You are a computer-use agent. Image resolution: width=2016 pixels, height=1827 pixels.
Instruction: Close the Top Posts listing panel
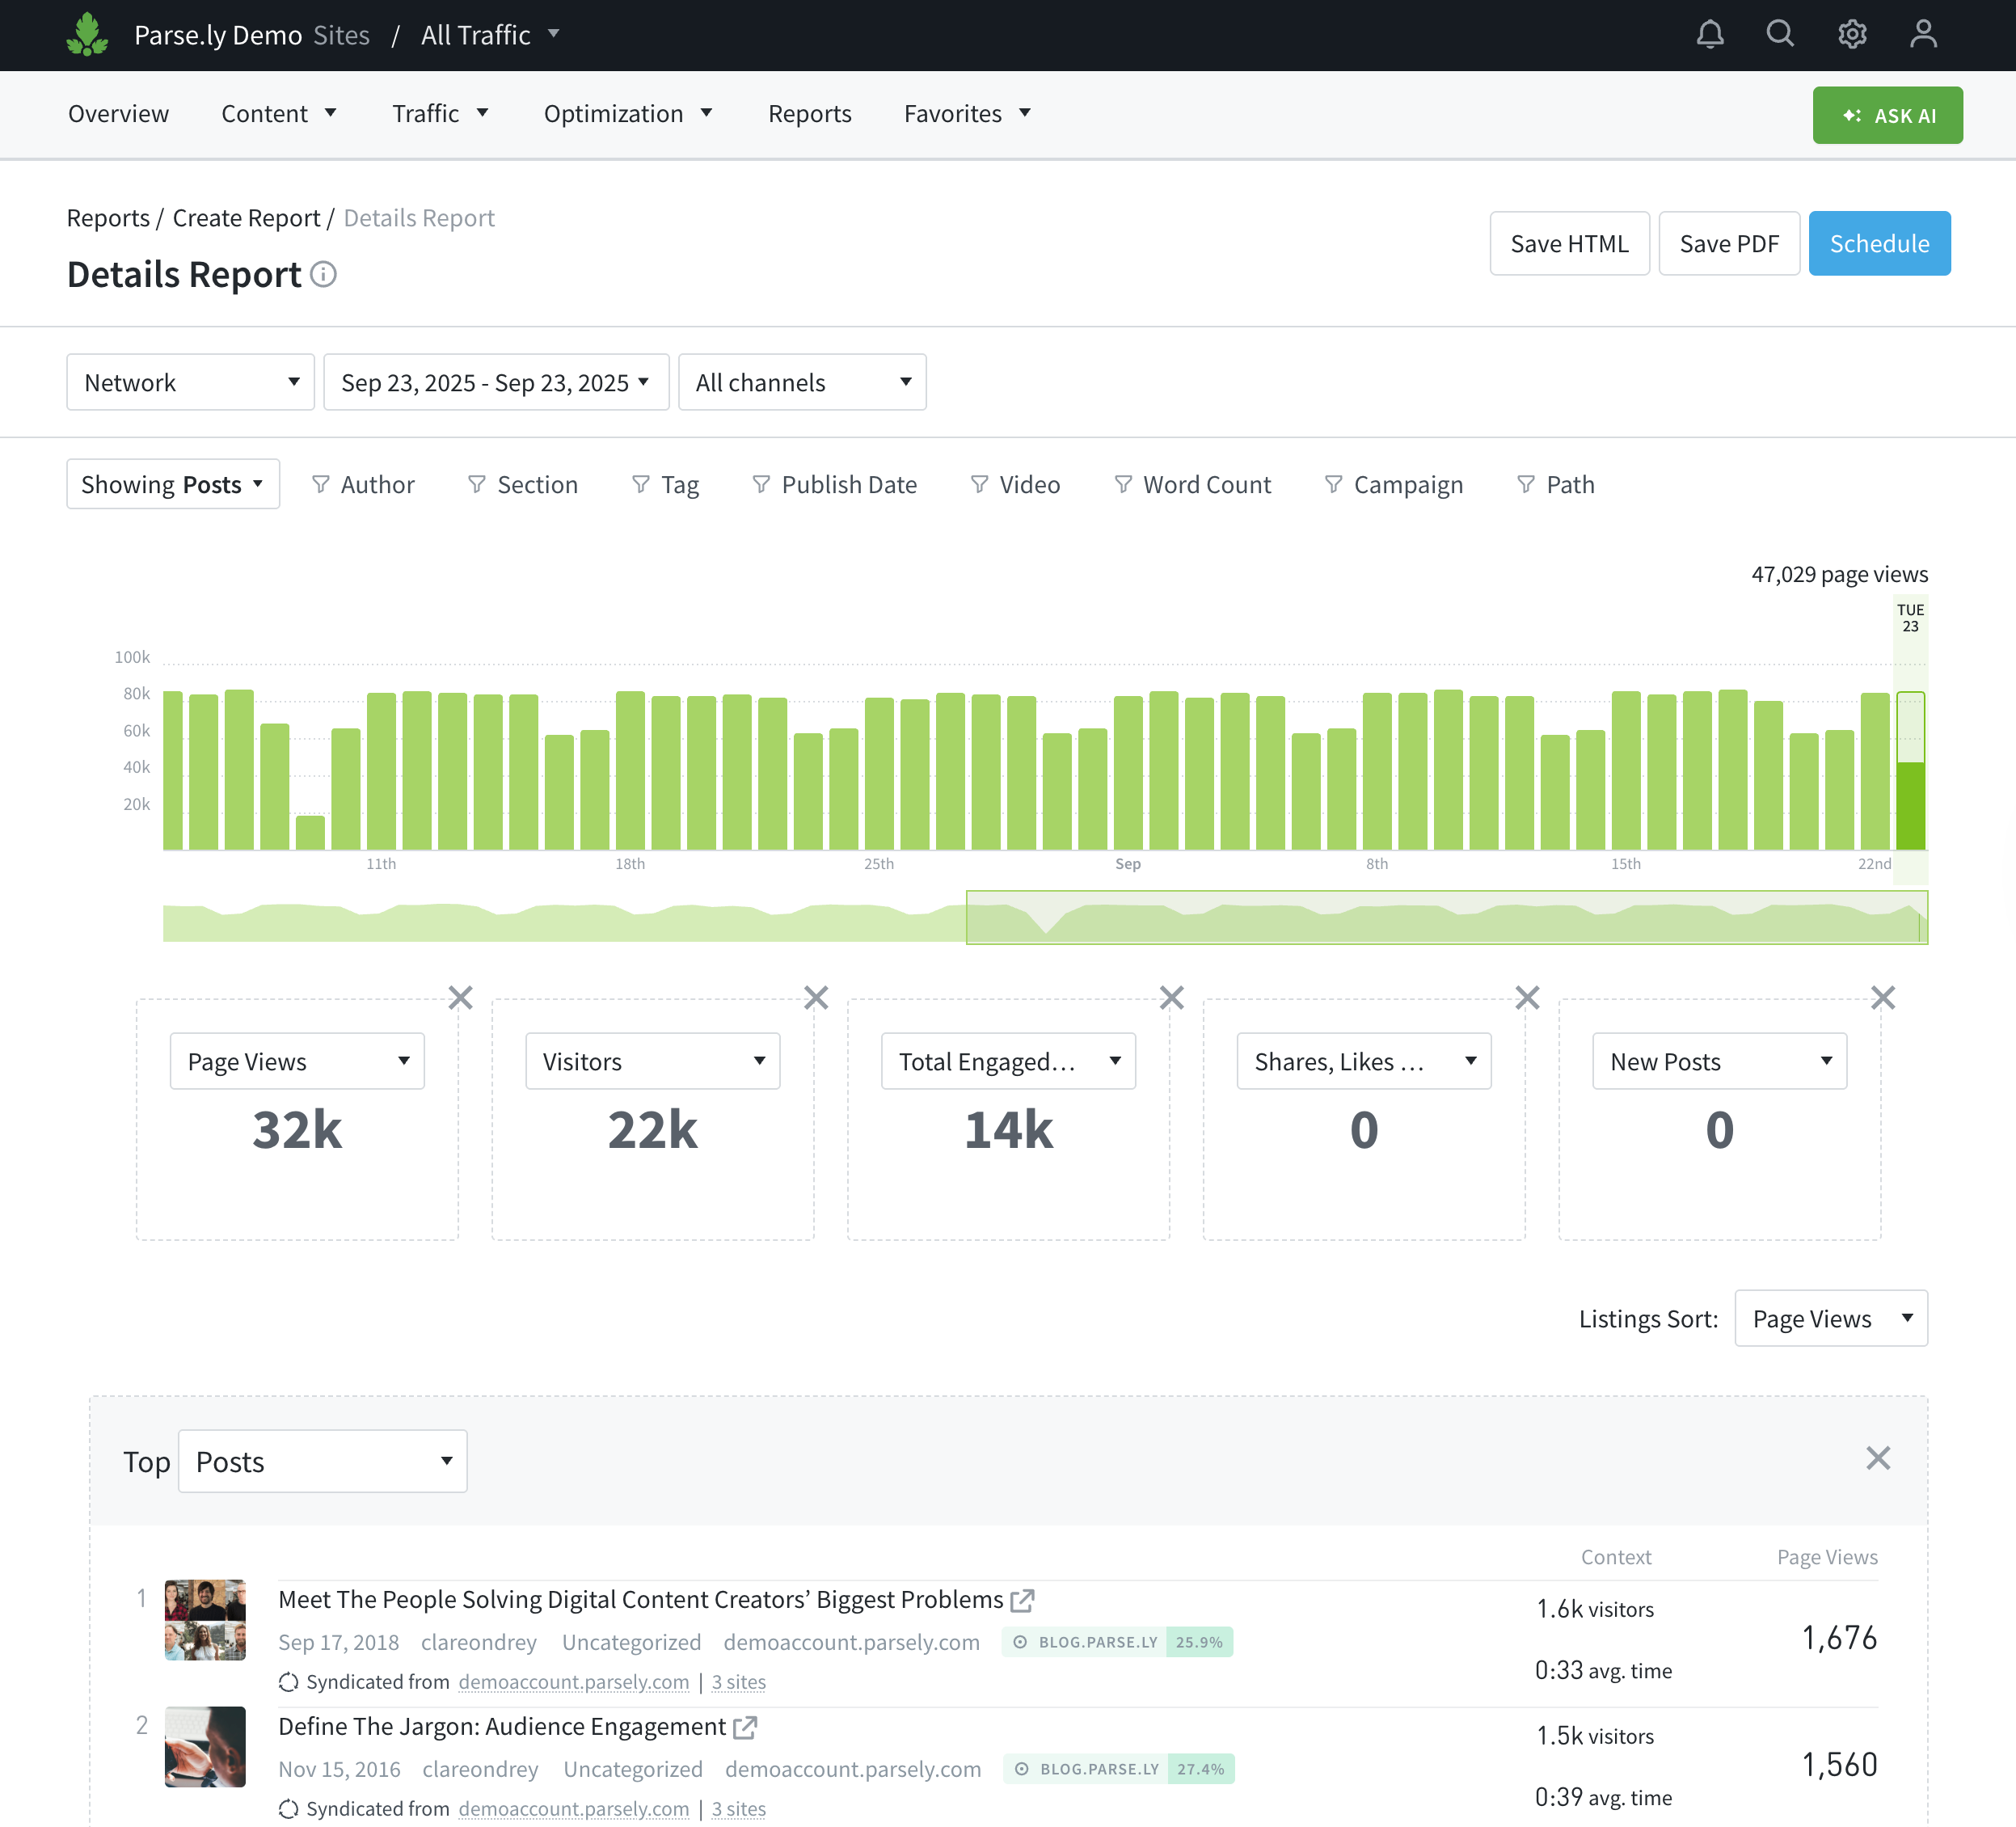coord(1878,1458)
